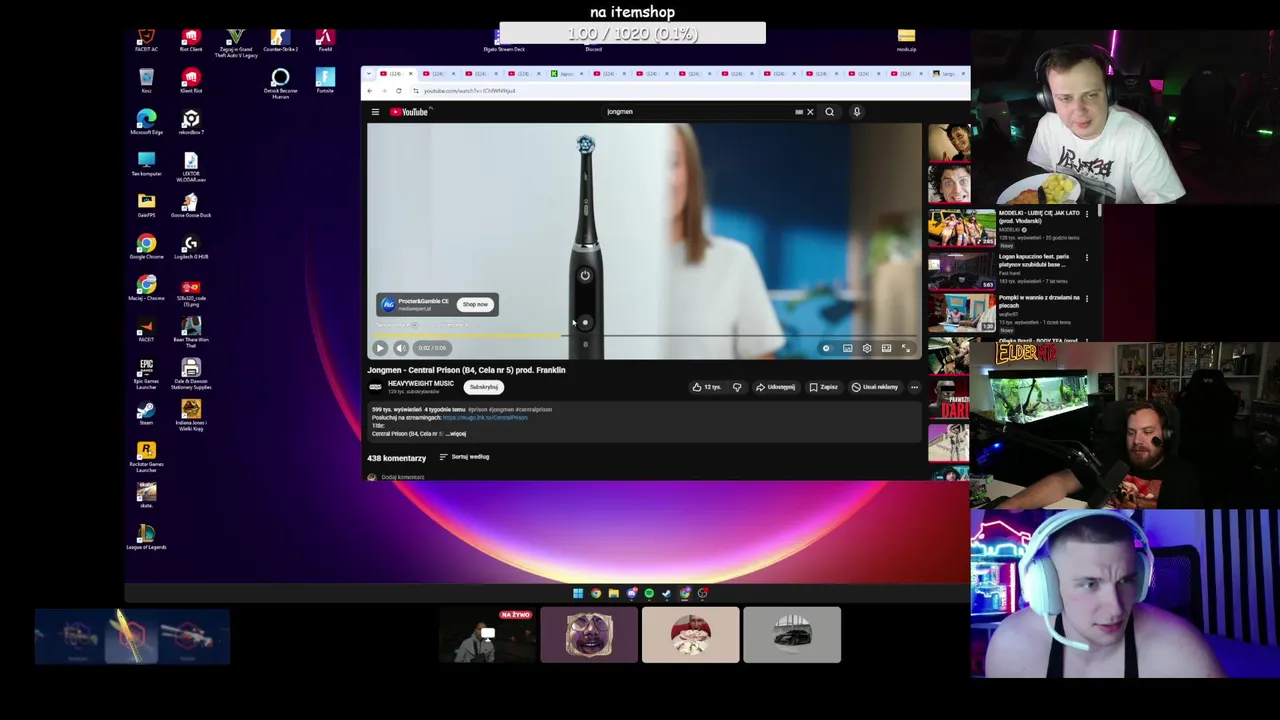Enable subtitles in the video player
This screenshot has height=720, width=1280.
coord(847,348)
